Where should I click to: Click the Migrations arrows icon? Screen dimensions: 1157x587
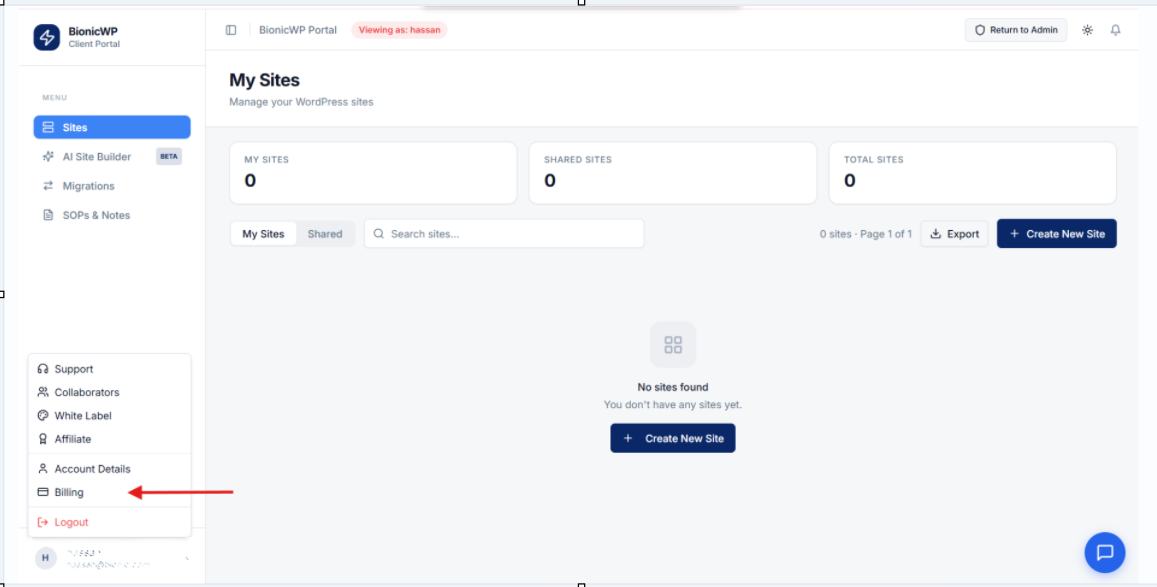48,186
